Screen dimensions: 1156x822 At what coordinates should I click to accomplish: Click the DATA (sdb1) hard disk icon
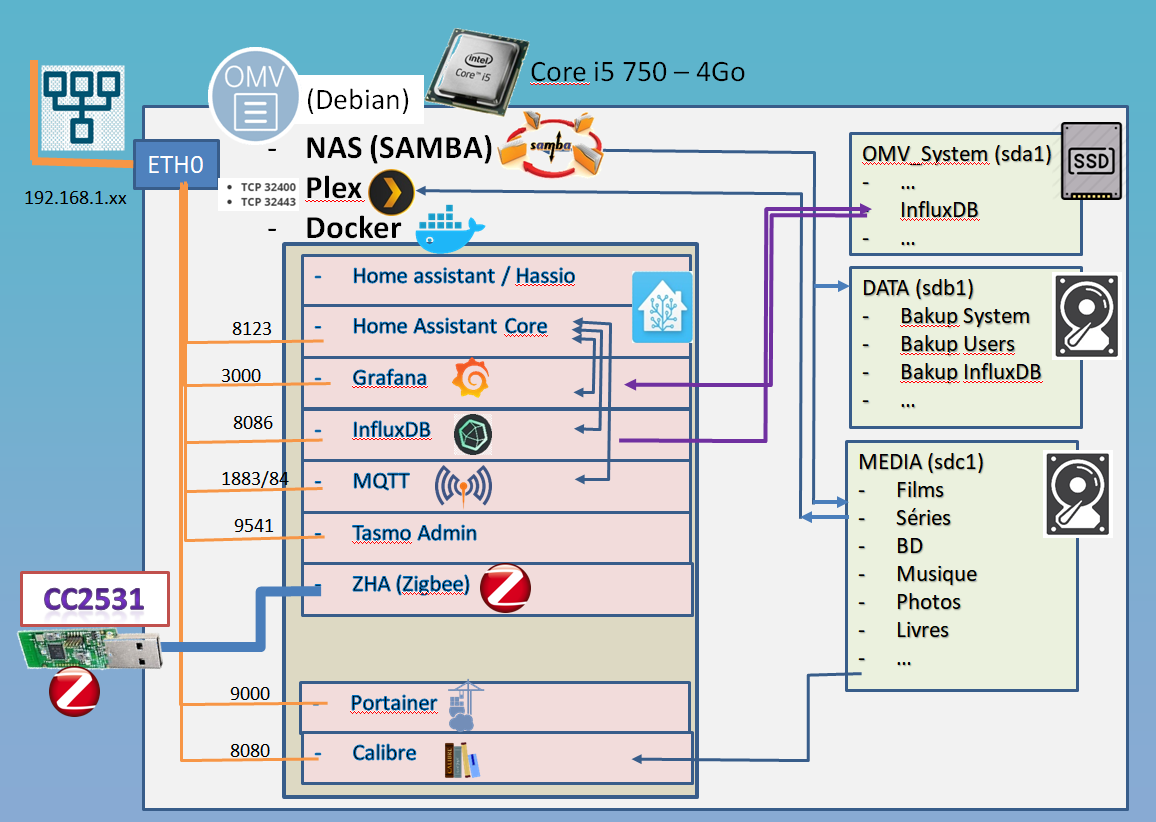point(1087,316)
